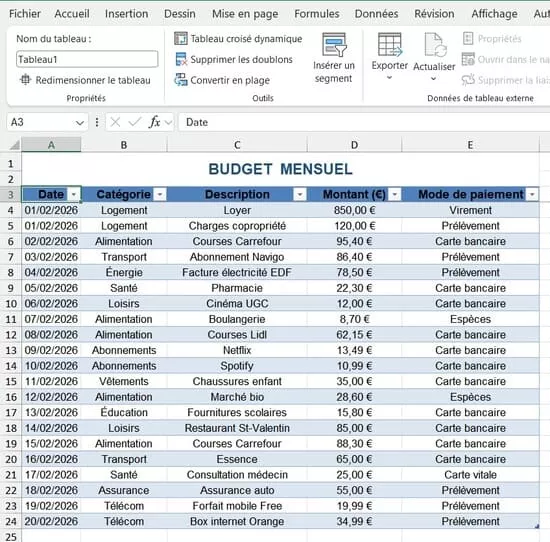Viewport: 550px width, 542px height.
Task: Click the formula bar confirm checkmark
Action: [x=135, y=122]
